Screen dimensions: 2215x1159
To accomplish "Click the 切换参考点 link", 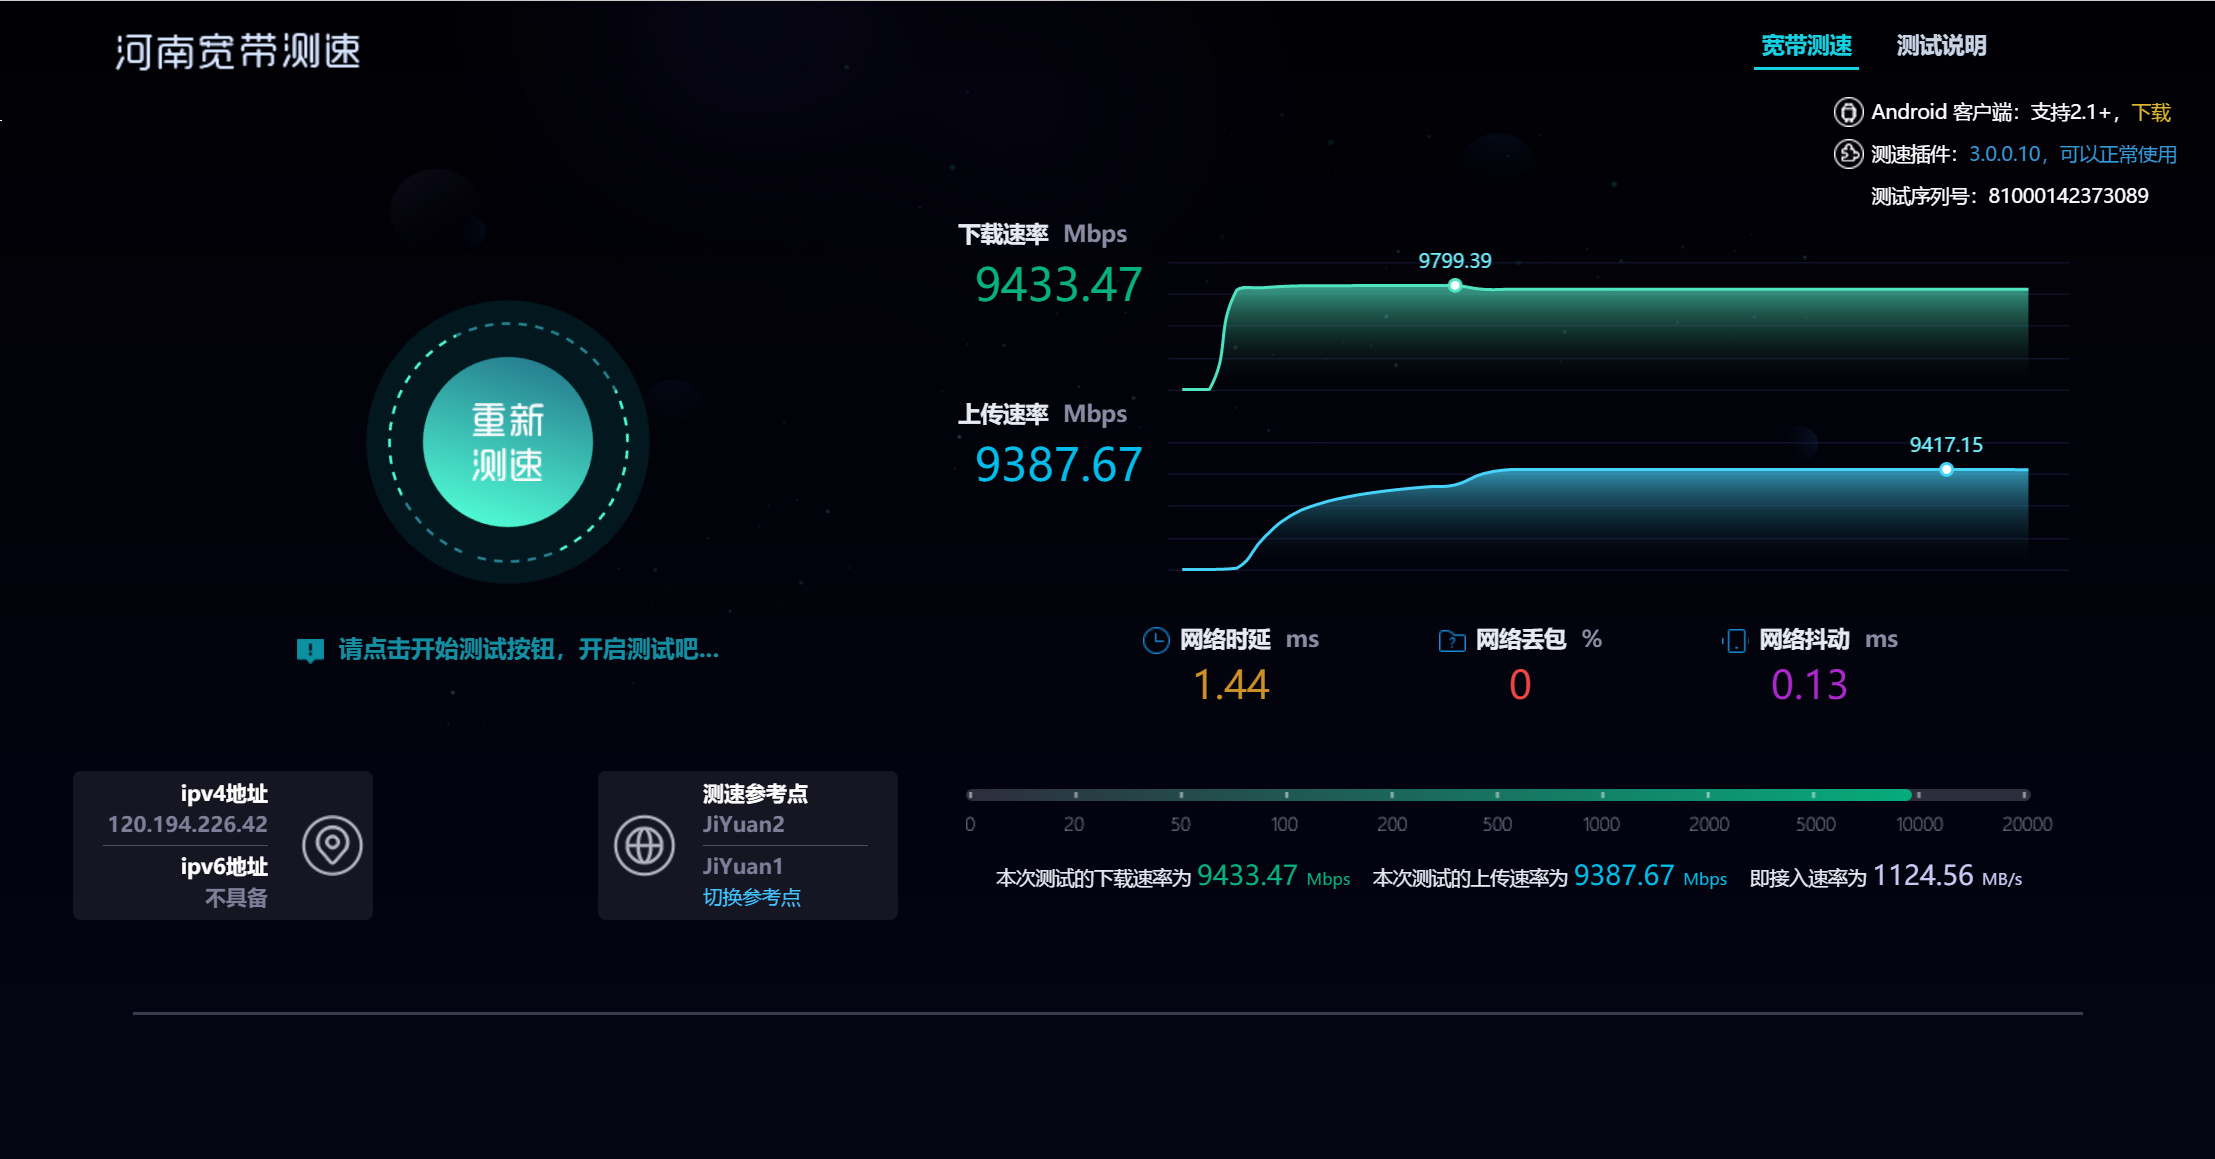I will [x=751, y=897].
